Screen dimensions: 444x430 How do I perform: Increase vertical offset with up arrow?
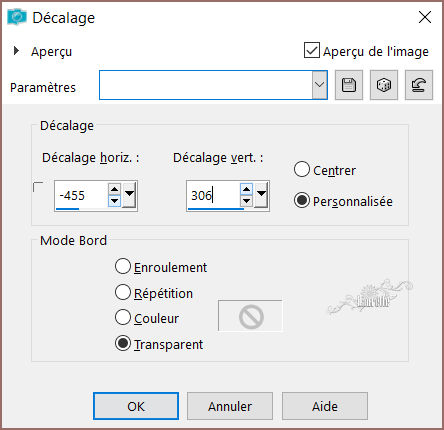pos(246,190)
